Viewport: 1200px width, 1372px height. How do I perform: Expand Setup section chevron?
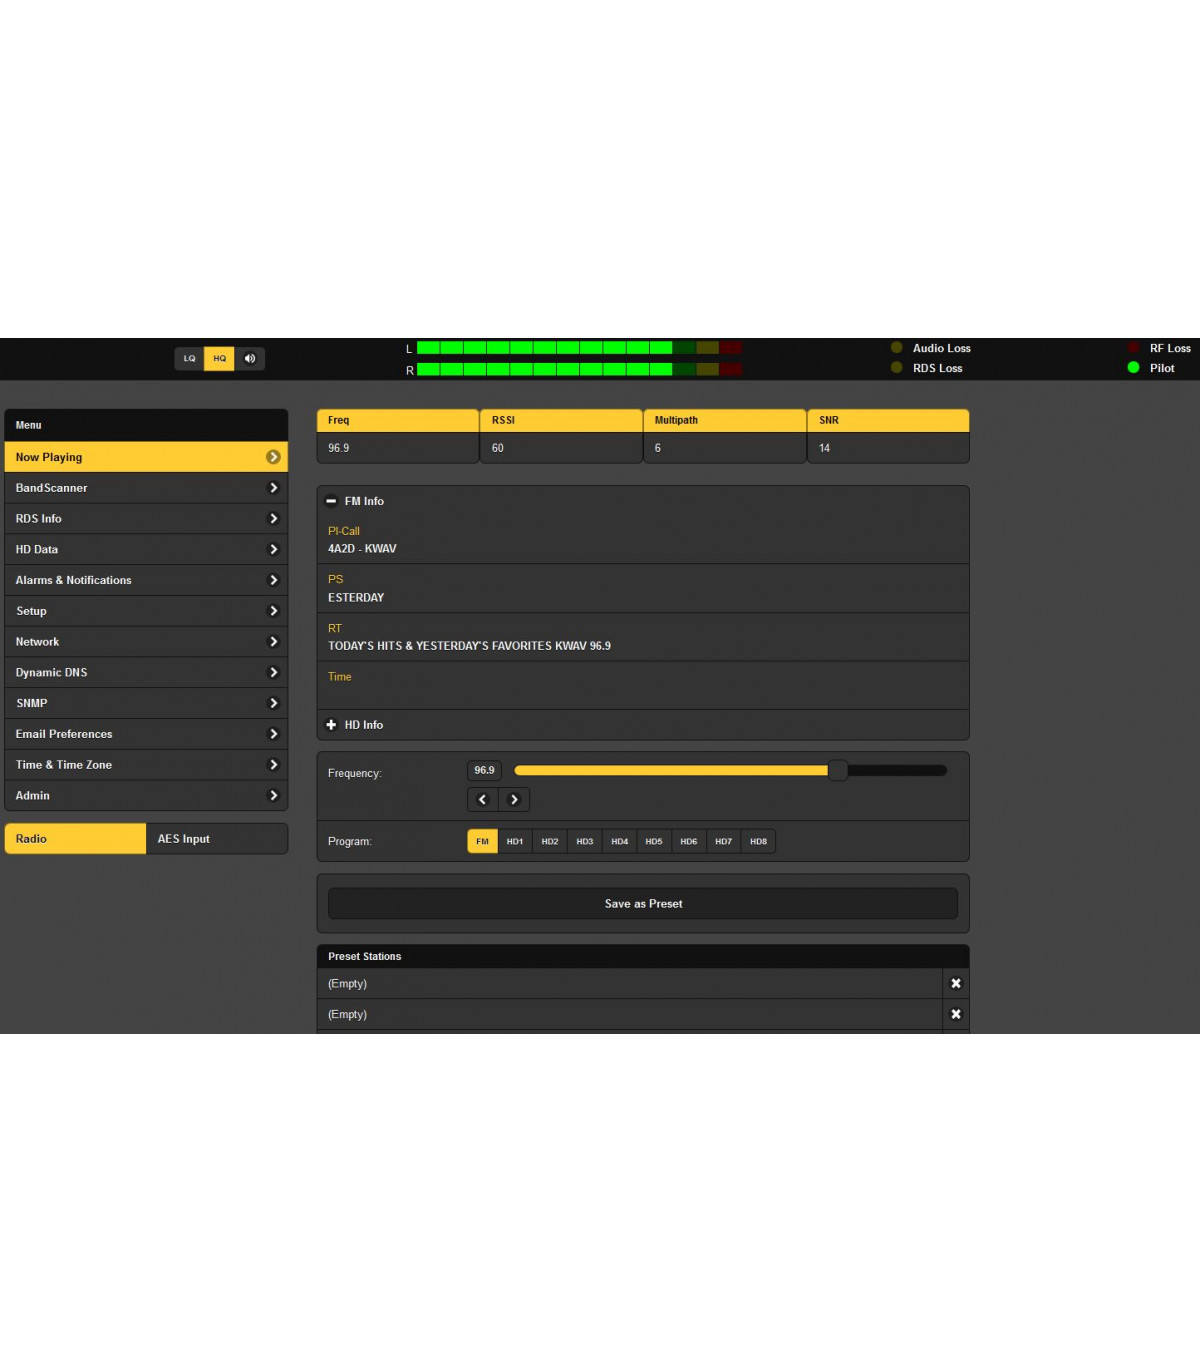coord(273,611)
